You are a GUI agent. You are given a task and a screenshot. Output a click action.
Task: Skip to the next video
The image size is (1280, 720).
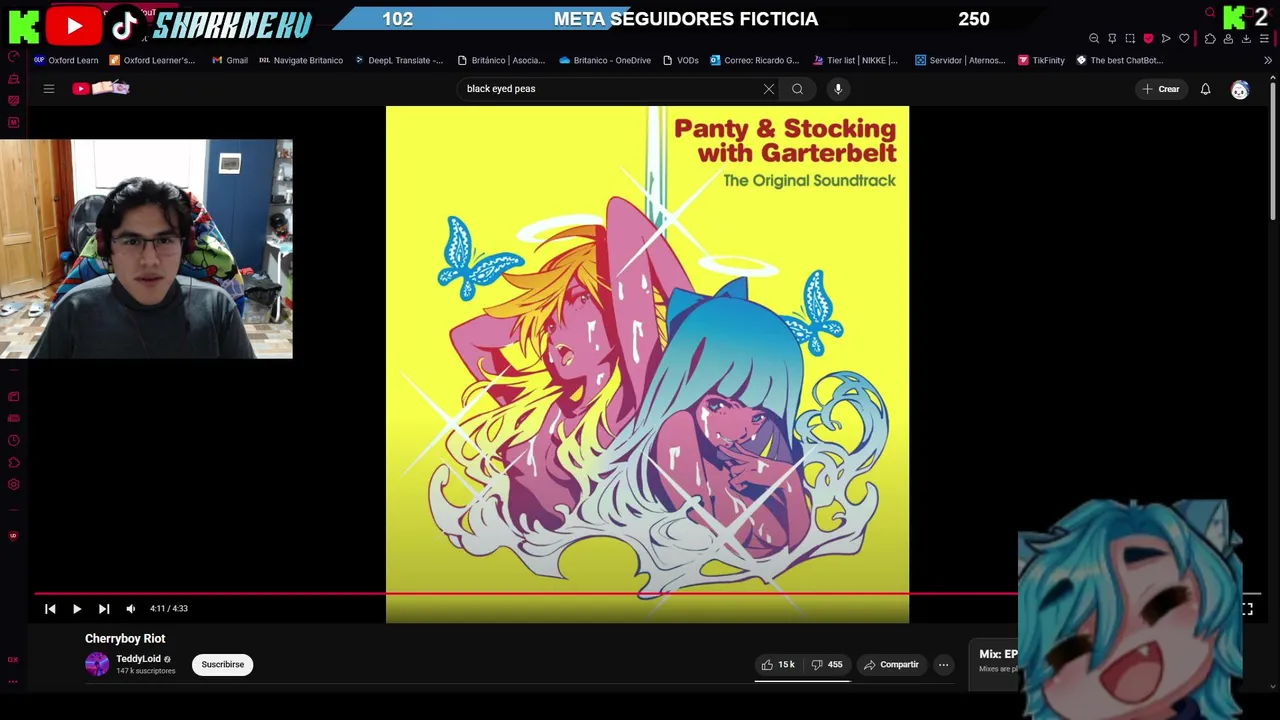click(104, 608)
